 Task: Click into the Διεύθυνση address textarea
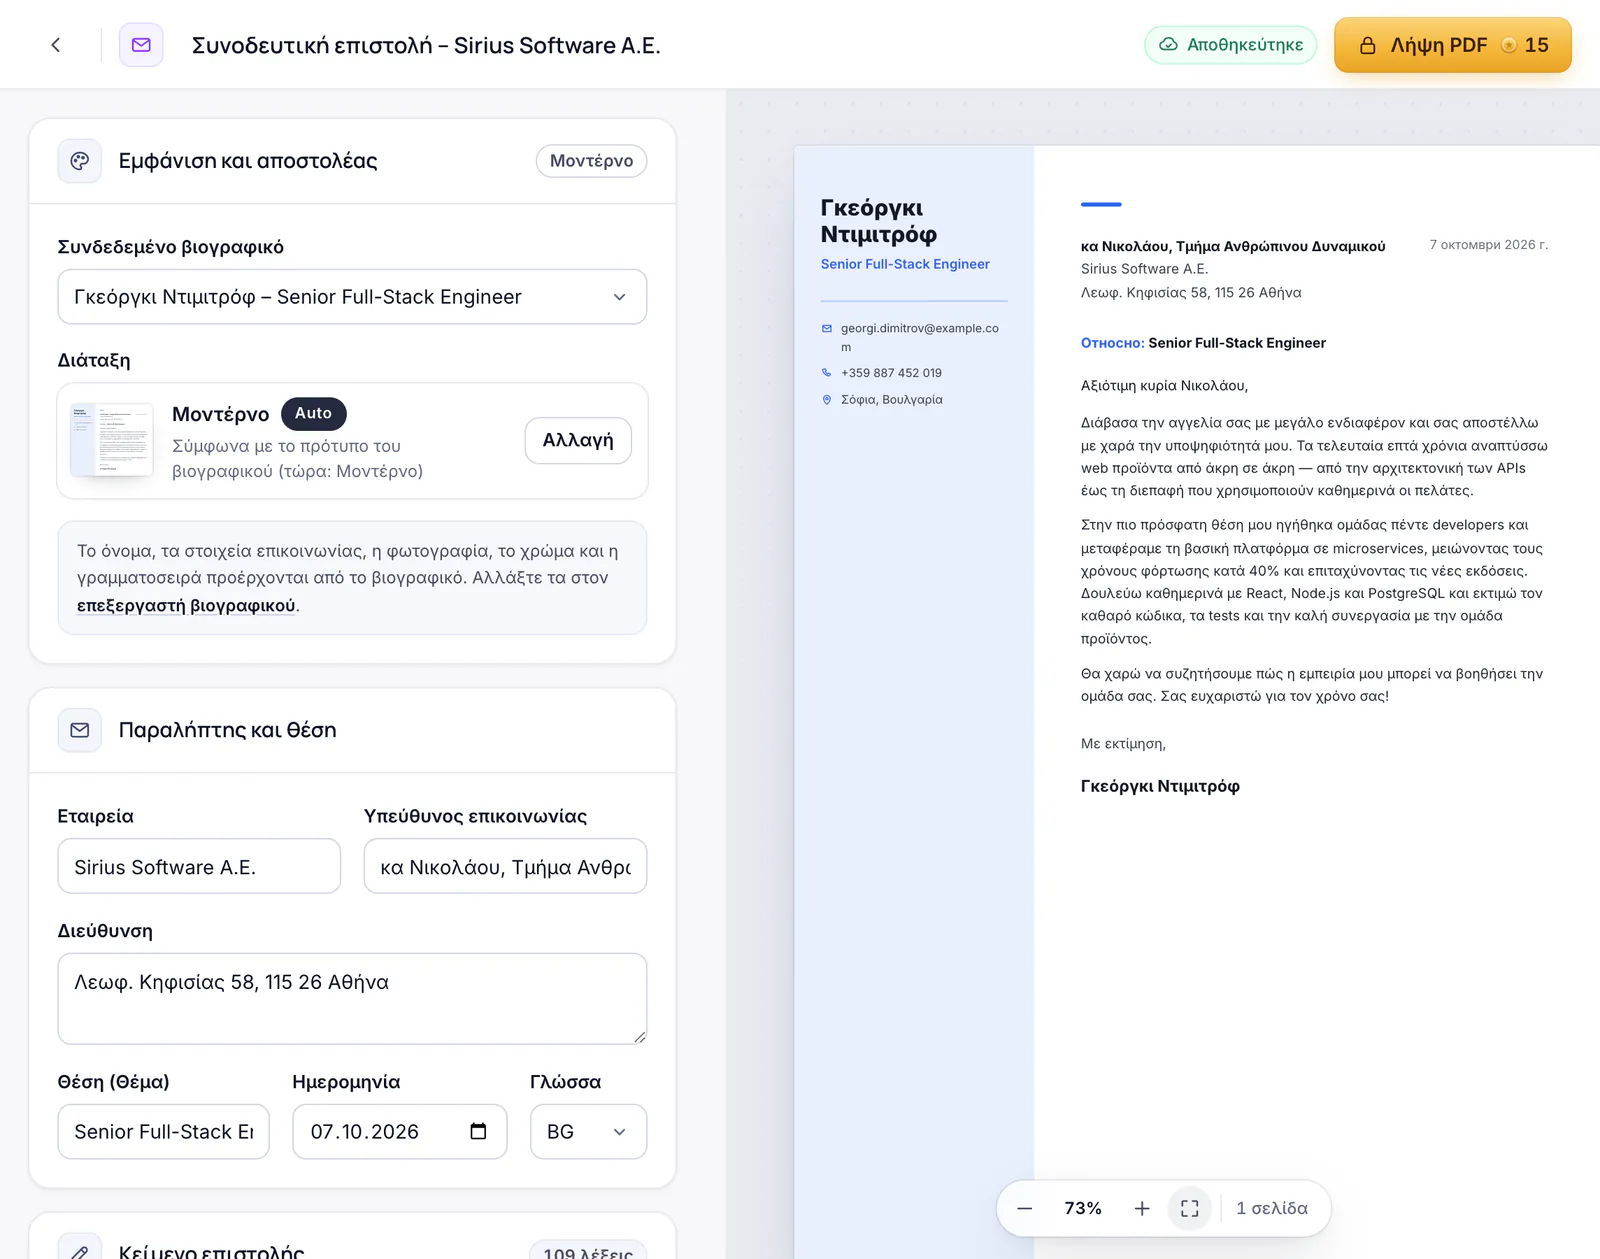point(352,998)
